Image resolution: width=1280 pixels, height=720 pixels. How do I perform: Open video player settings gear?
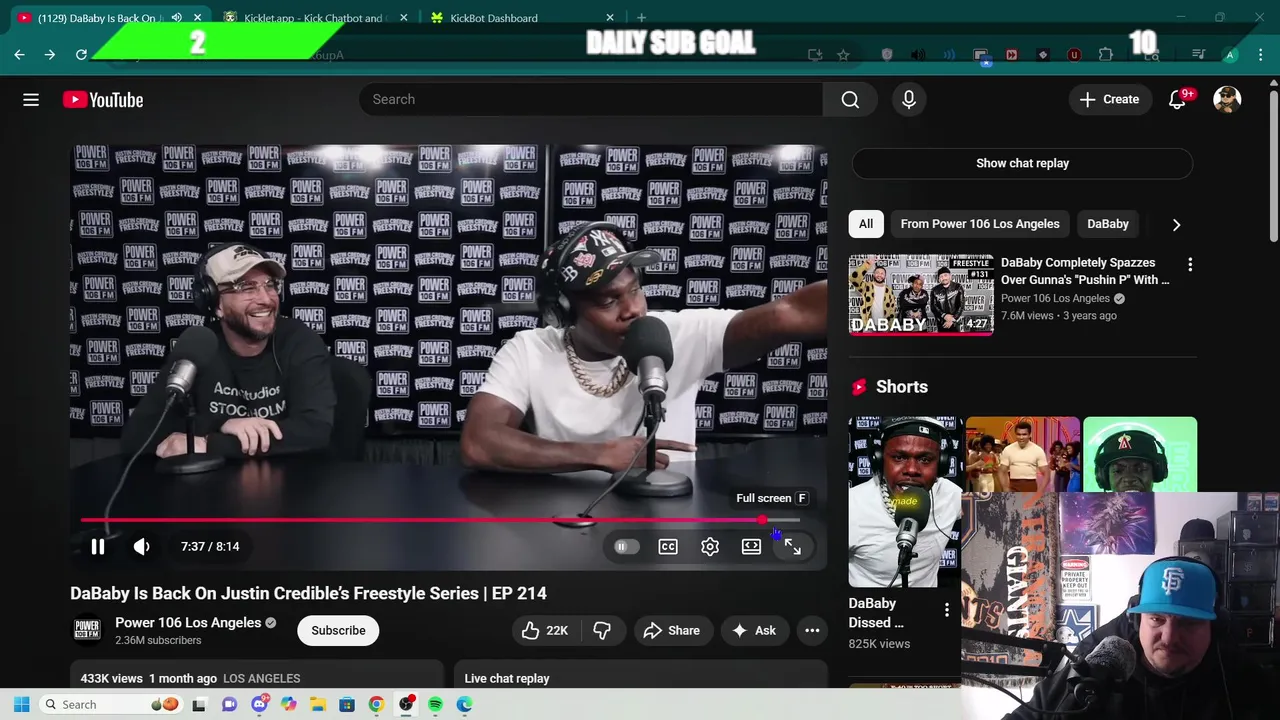click(x=710, y=547)
